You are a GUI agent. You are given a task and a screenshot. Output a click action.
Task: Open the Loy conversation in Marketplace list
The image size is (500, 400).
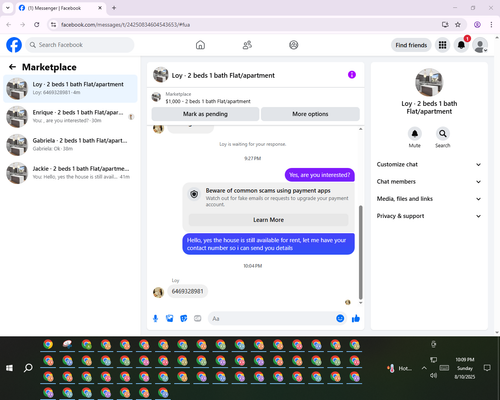(x=70, y=88)
